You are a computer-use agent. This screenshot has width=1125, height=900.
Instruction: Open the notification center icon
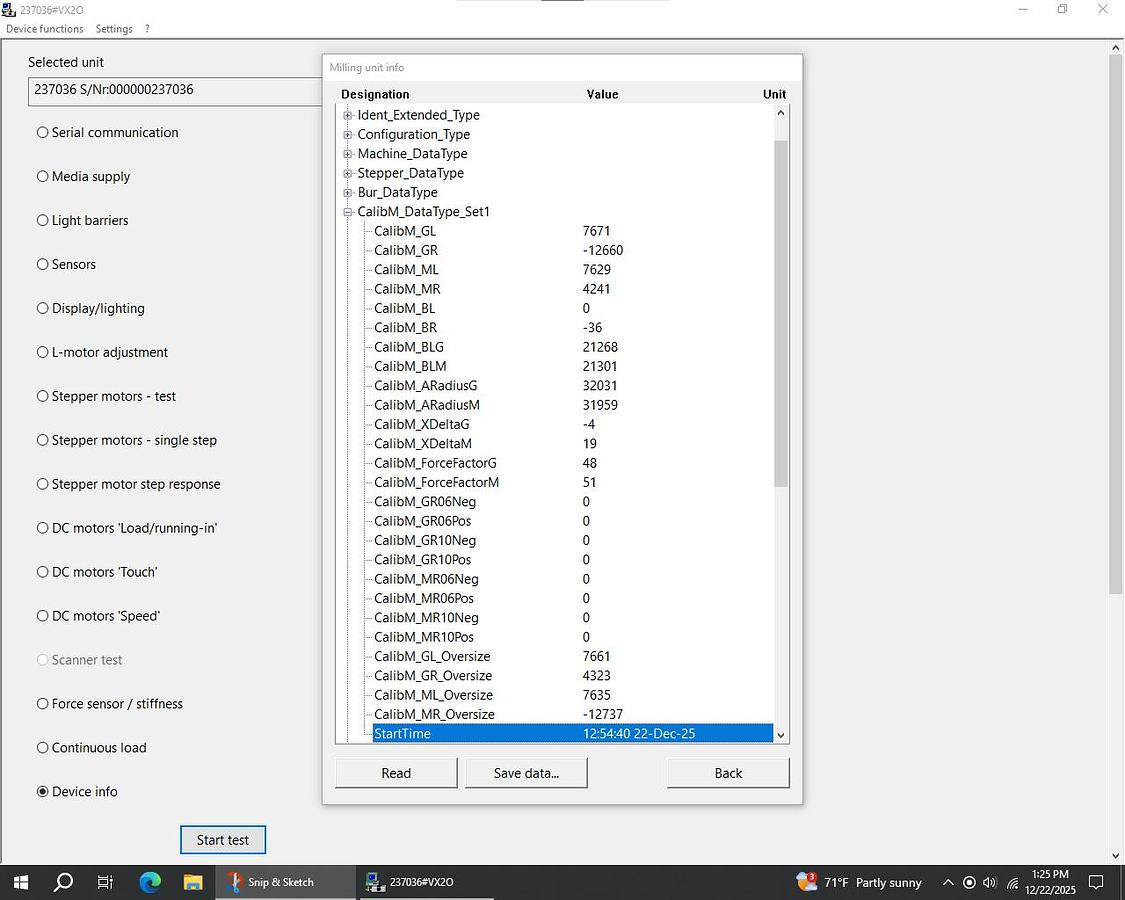pos(1096,882)
